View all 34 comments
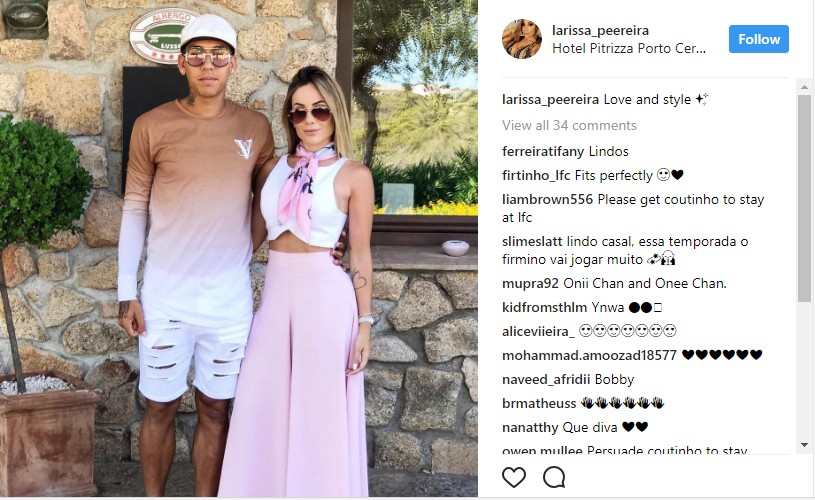Screen dimensions: 815x500 [569, 125]
